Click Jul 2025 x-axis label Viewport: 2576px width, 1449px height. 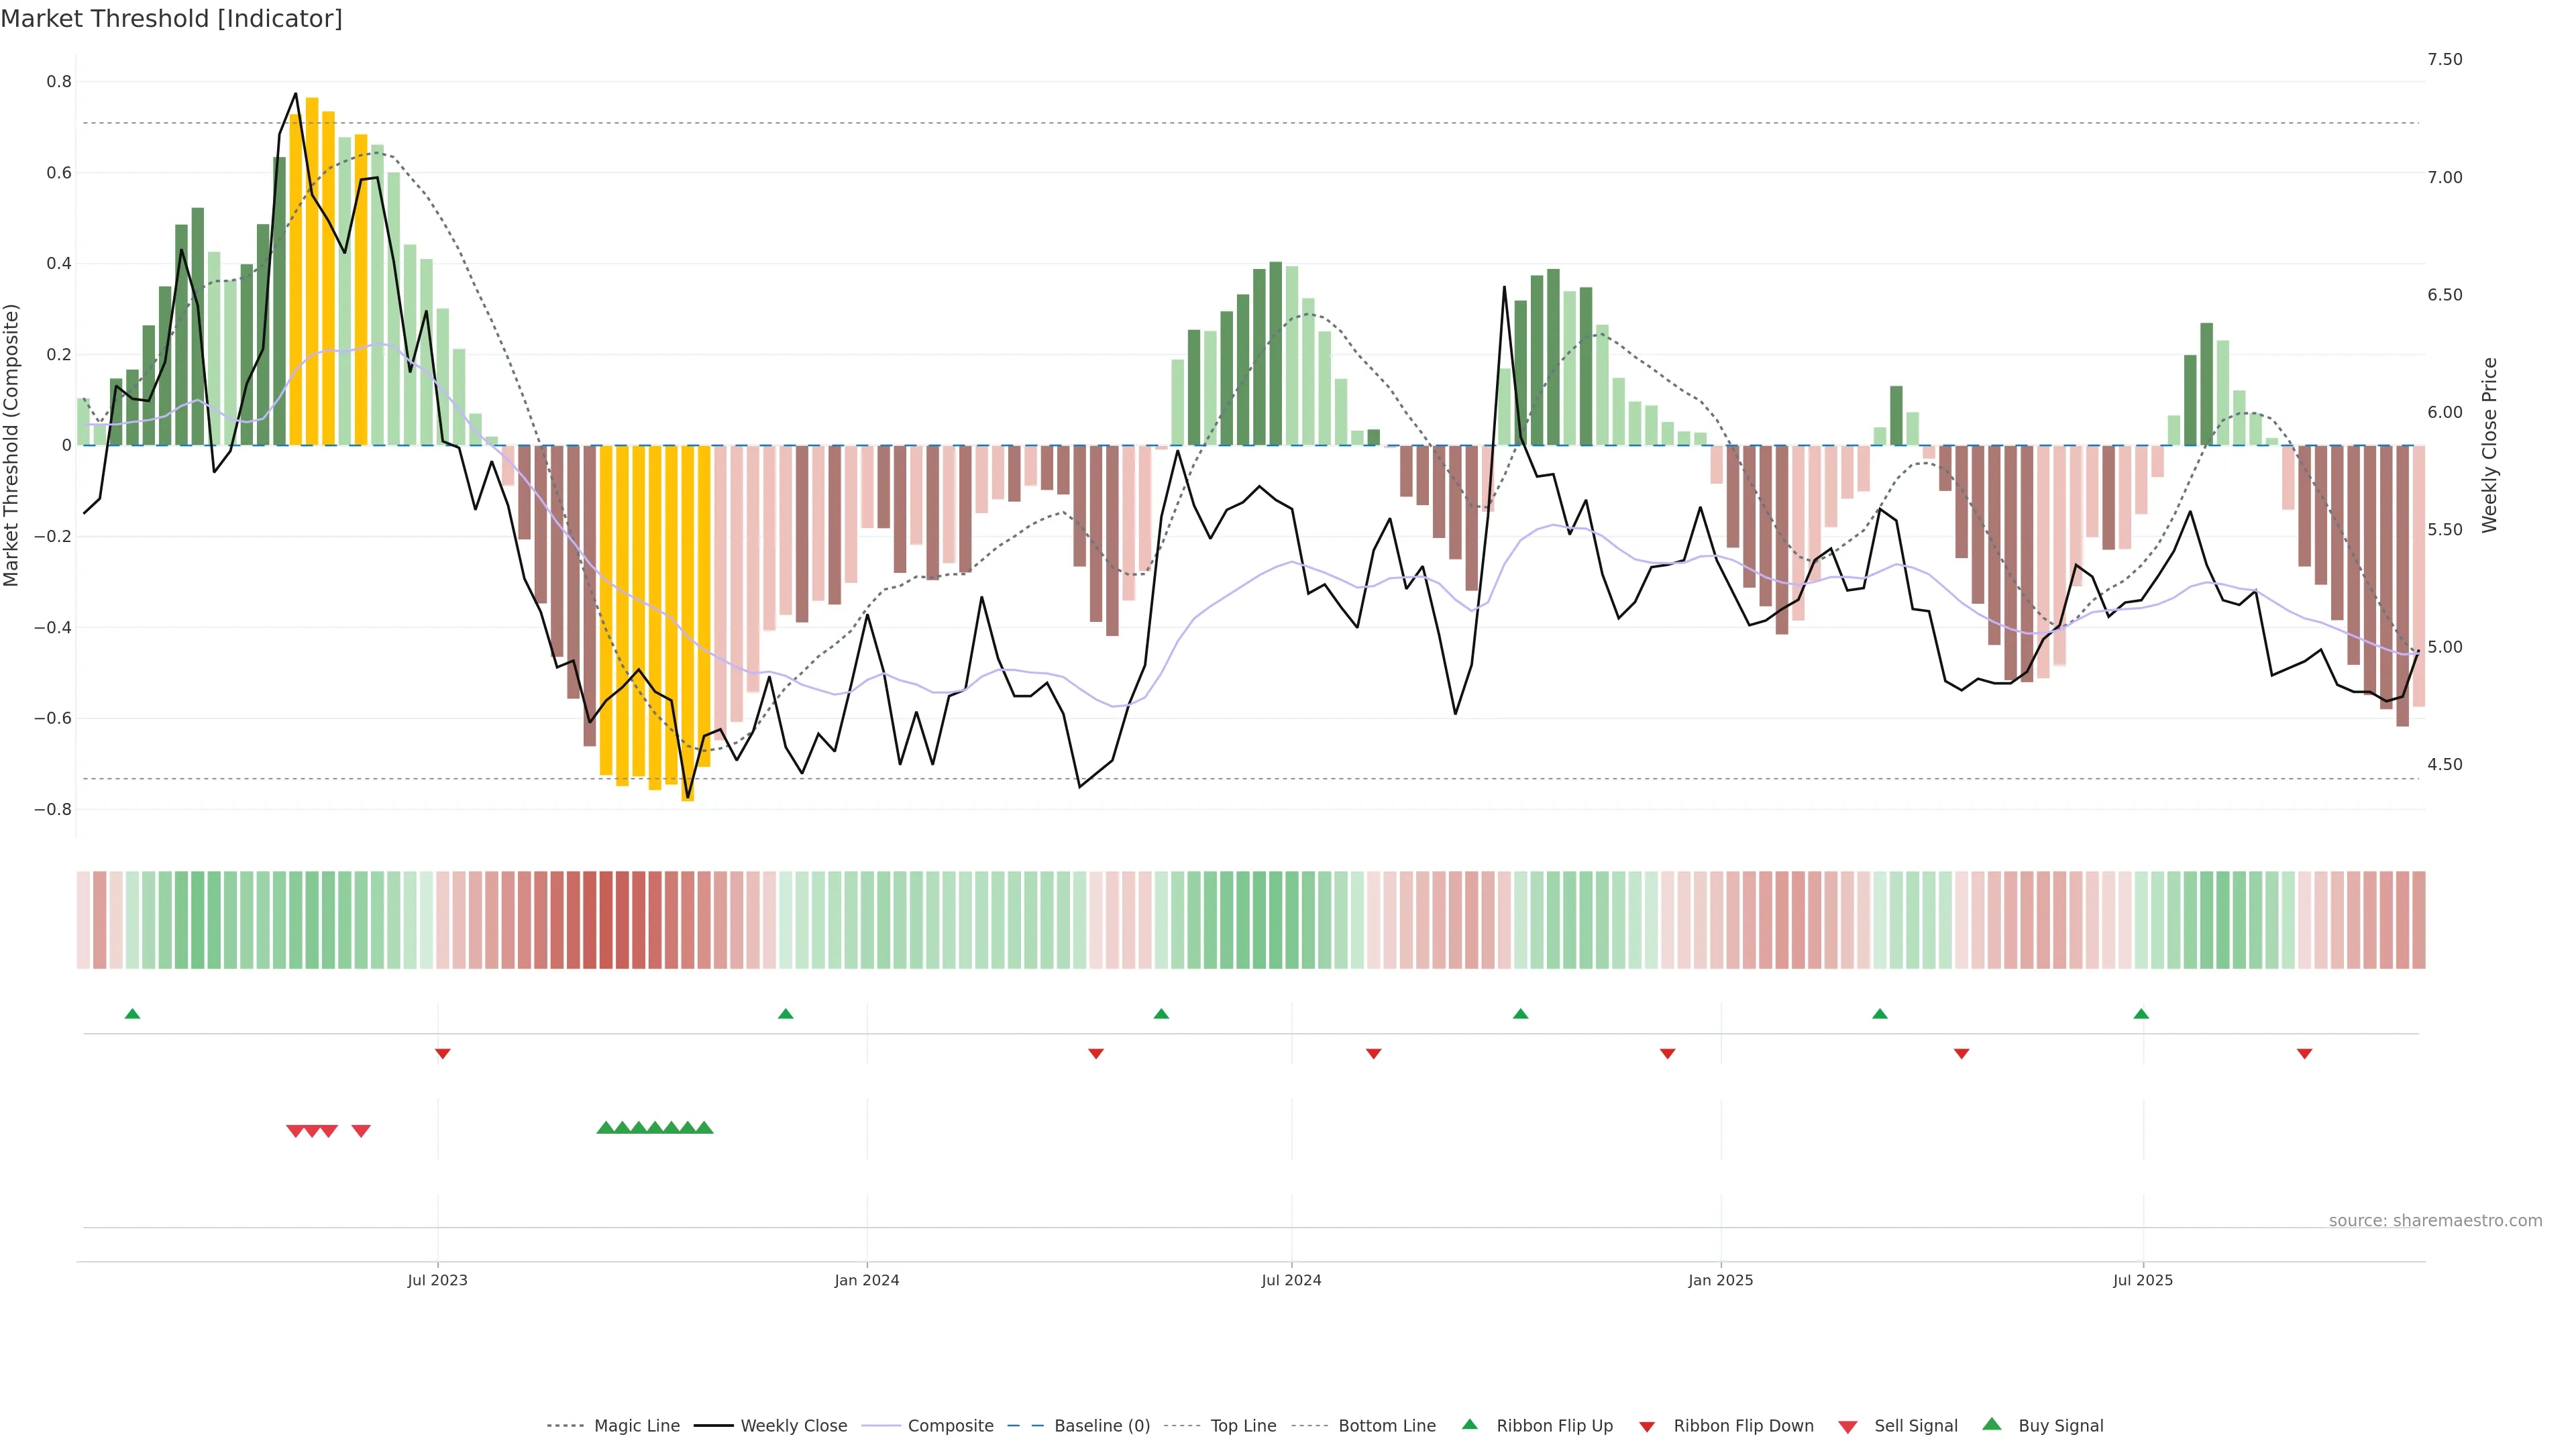point(2142,1280)
